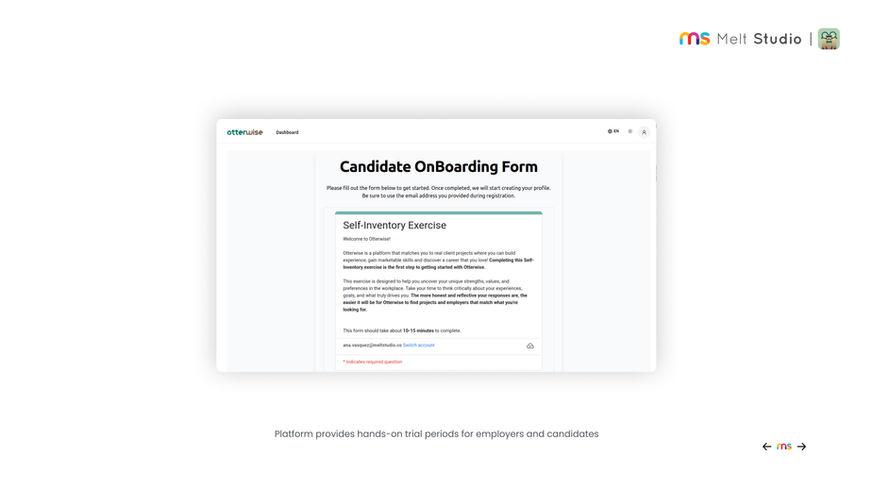This screenshot has width=872, height=491.
Task: Click the 'Indicates required question' note
Action: coord(372,362)
